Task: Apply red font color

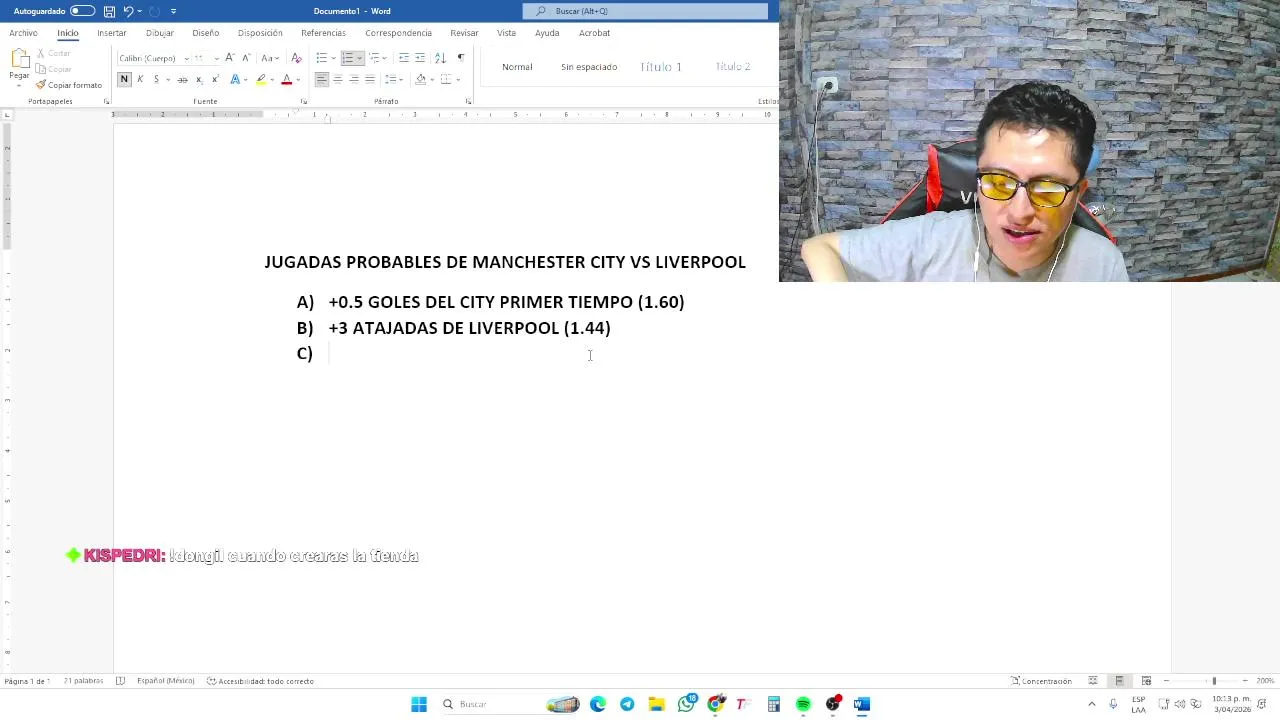Action: coord(287,79)
